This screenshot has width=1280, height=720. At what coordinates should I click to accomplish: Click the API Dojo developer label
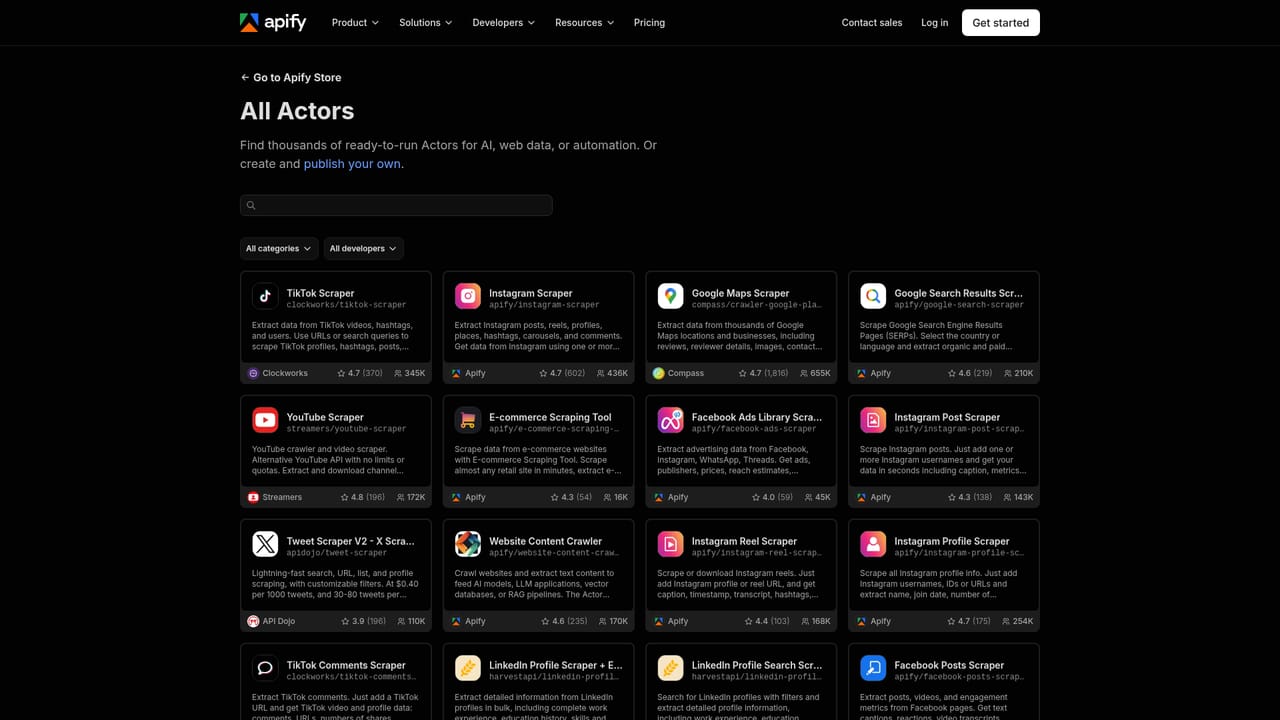click(271, 621)
